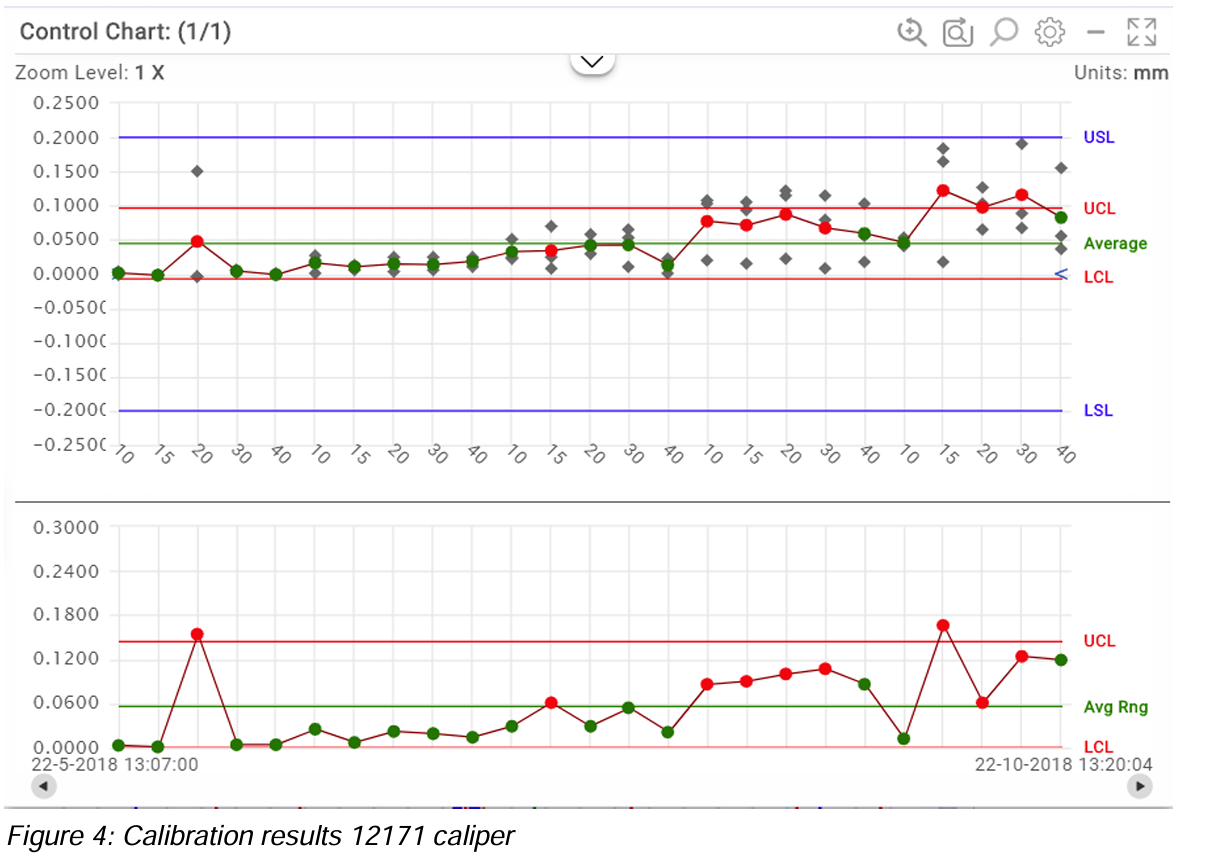Expand the Control Chart to fullscreen
Viewport: 1230px width, 862px height.
click(x=1141, y=32)
